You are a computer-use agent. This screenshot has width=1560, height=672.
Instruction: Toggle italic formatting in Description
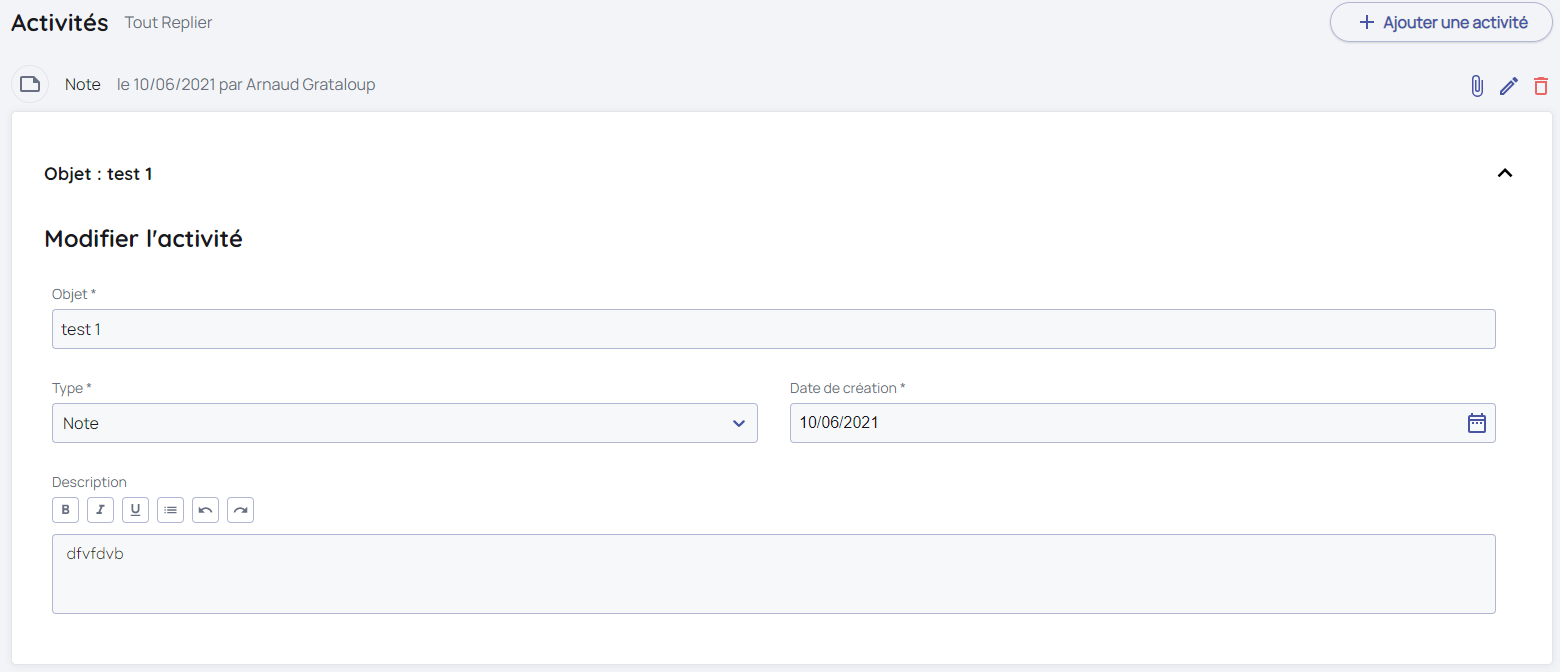100,510
